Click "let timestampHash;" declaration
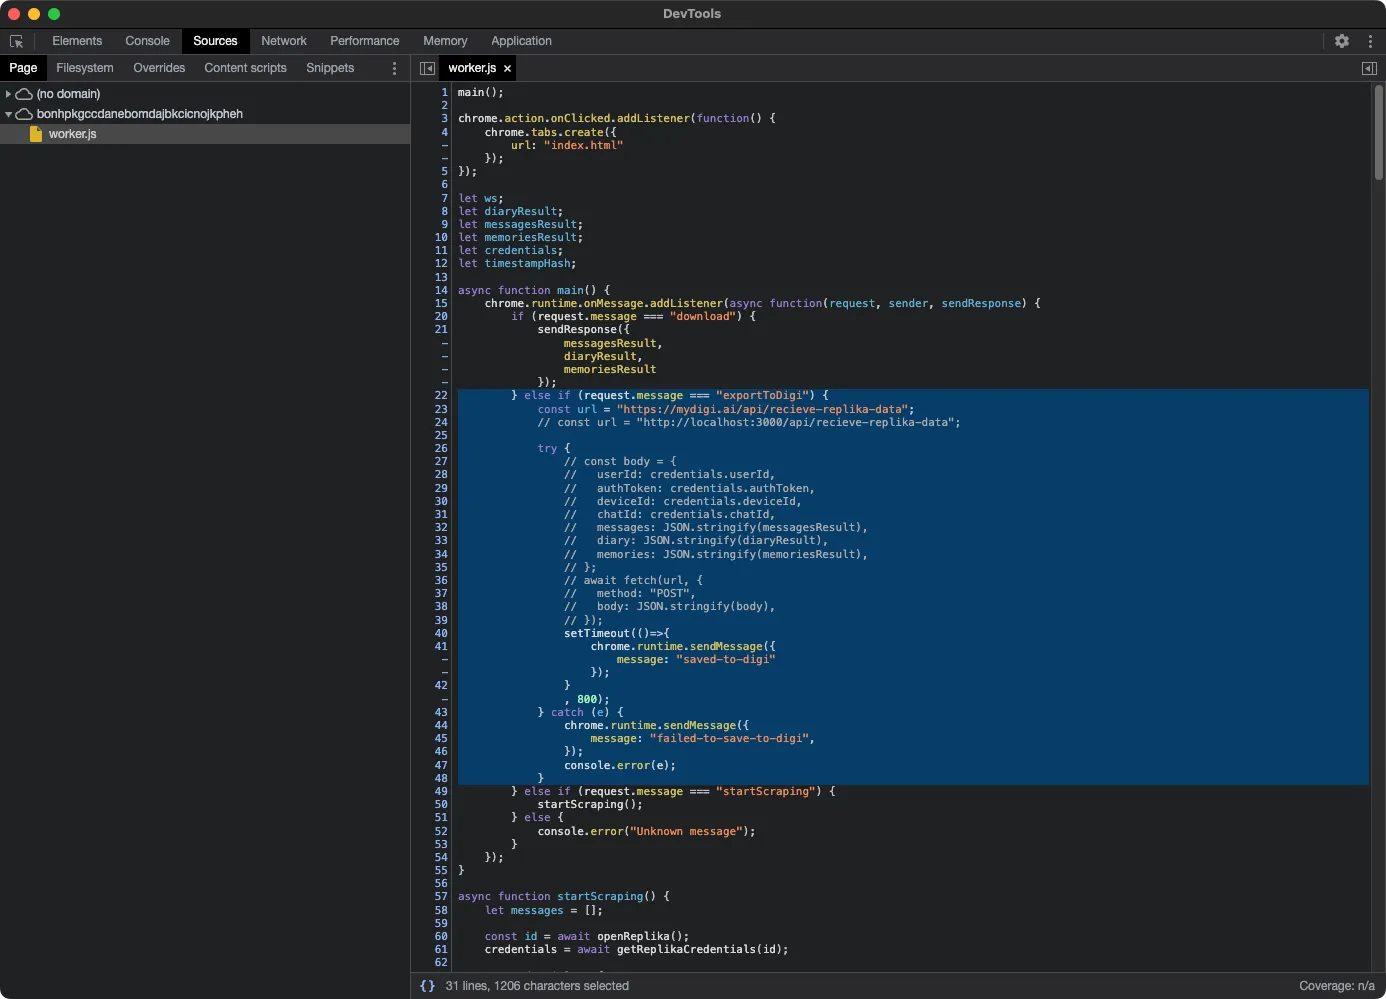Screen dimensions: 1386x999 [517, 264]
